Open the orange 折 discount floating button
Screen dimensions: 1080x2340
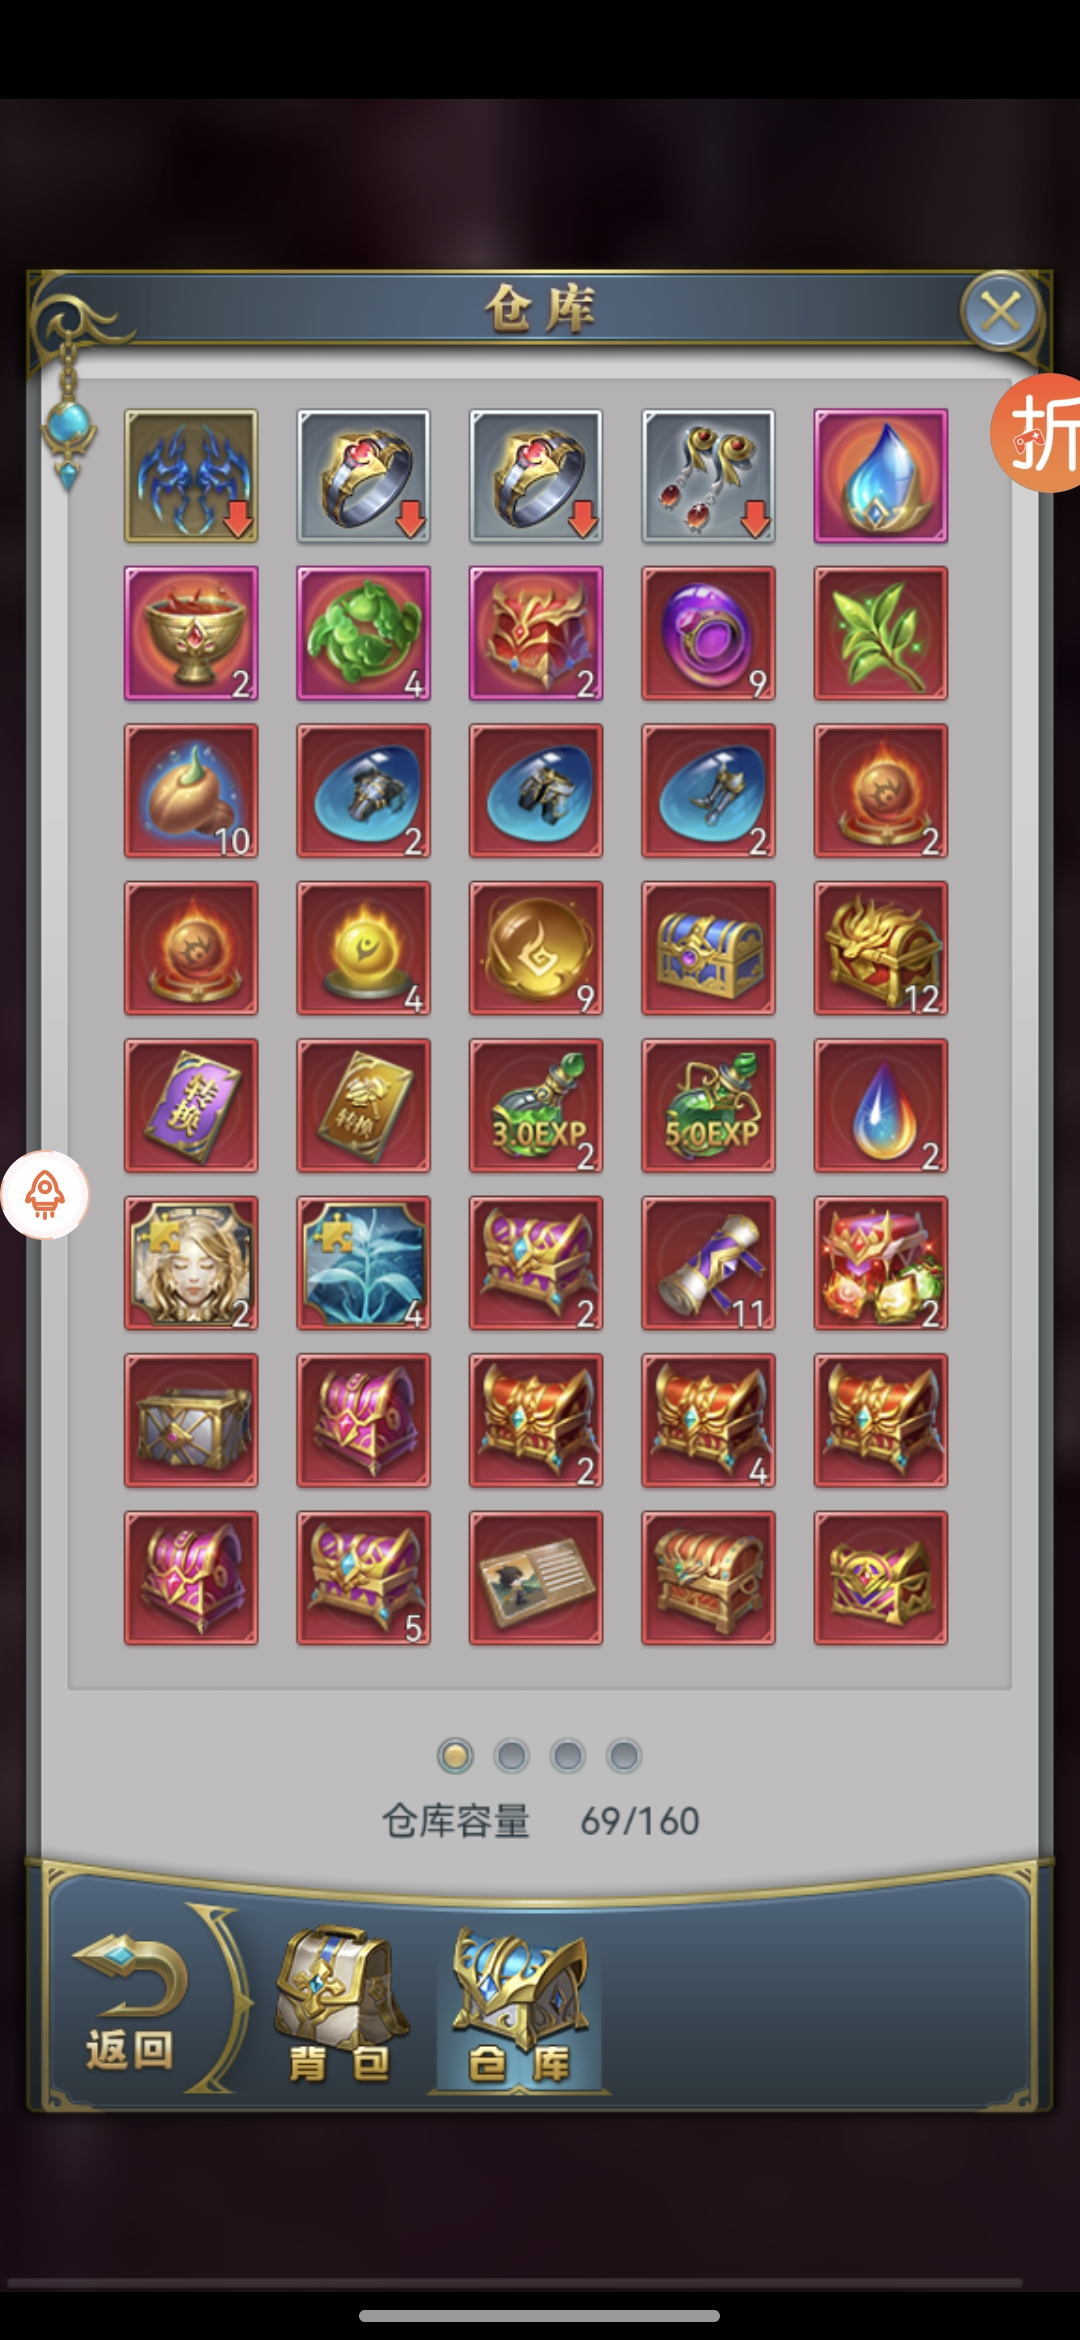[x=1036, y=433]
